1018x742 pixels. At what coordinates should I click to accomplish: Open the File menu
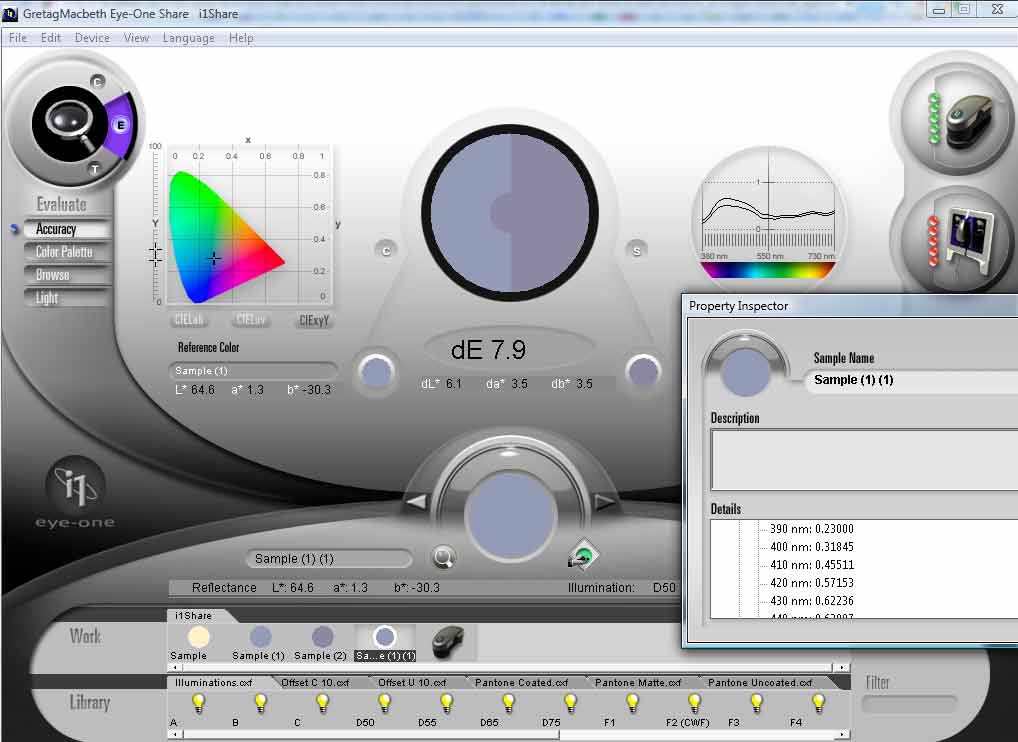coord(18,38)
